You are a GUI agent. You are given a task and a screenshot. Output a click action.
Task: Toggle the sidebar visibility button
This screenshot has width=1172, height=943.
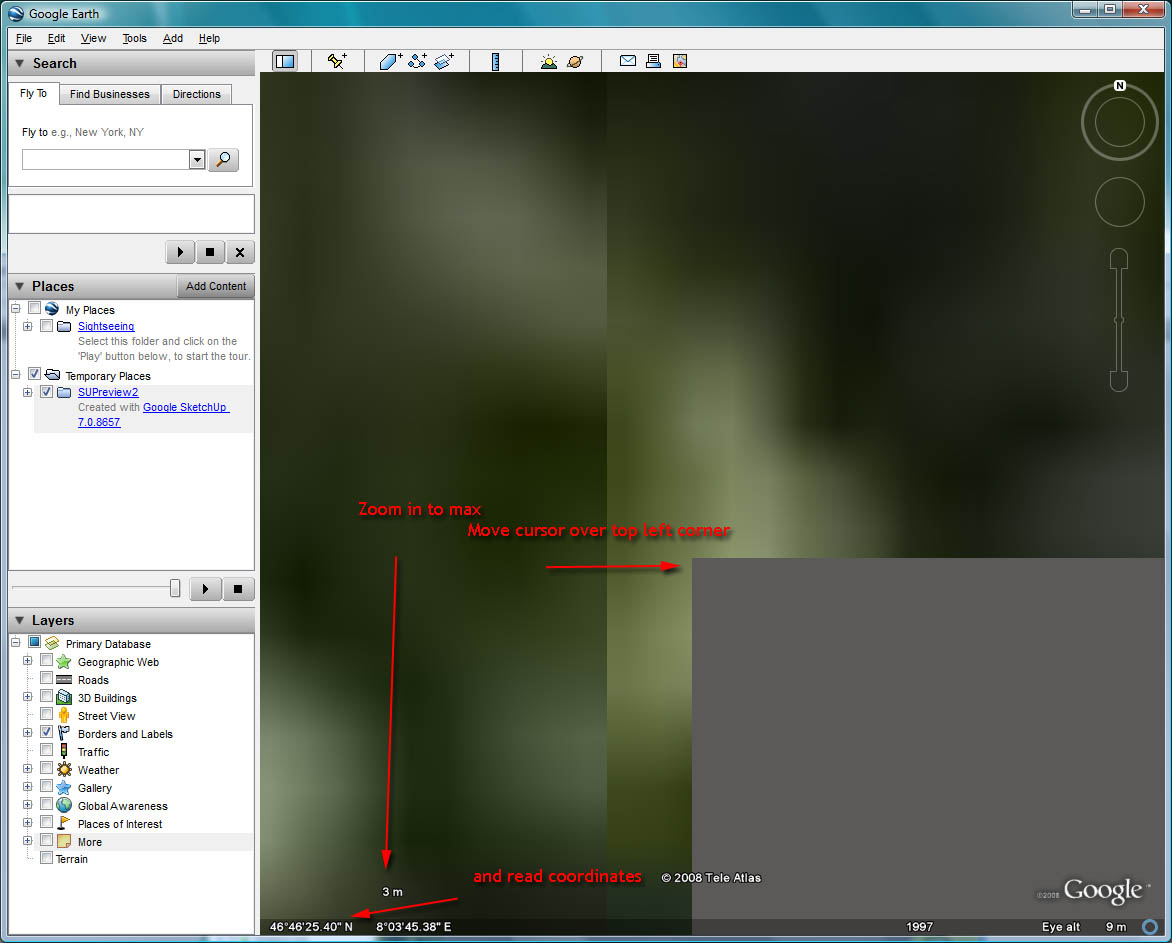point(285,61)
